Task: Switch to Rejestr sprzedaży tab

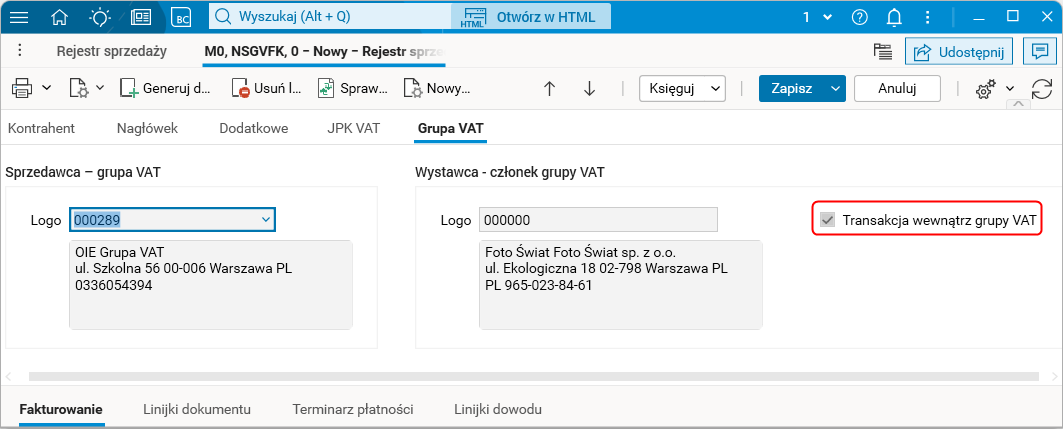Action: pyautogui.click(x=112, y=51)
